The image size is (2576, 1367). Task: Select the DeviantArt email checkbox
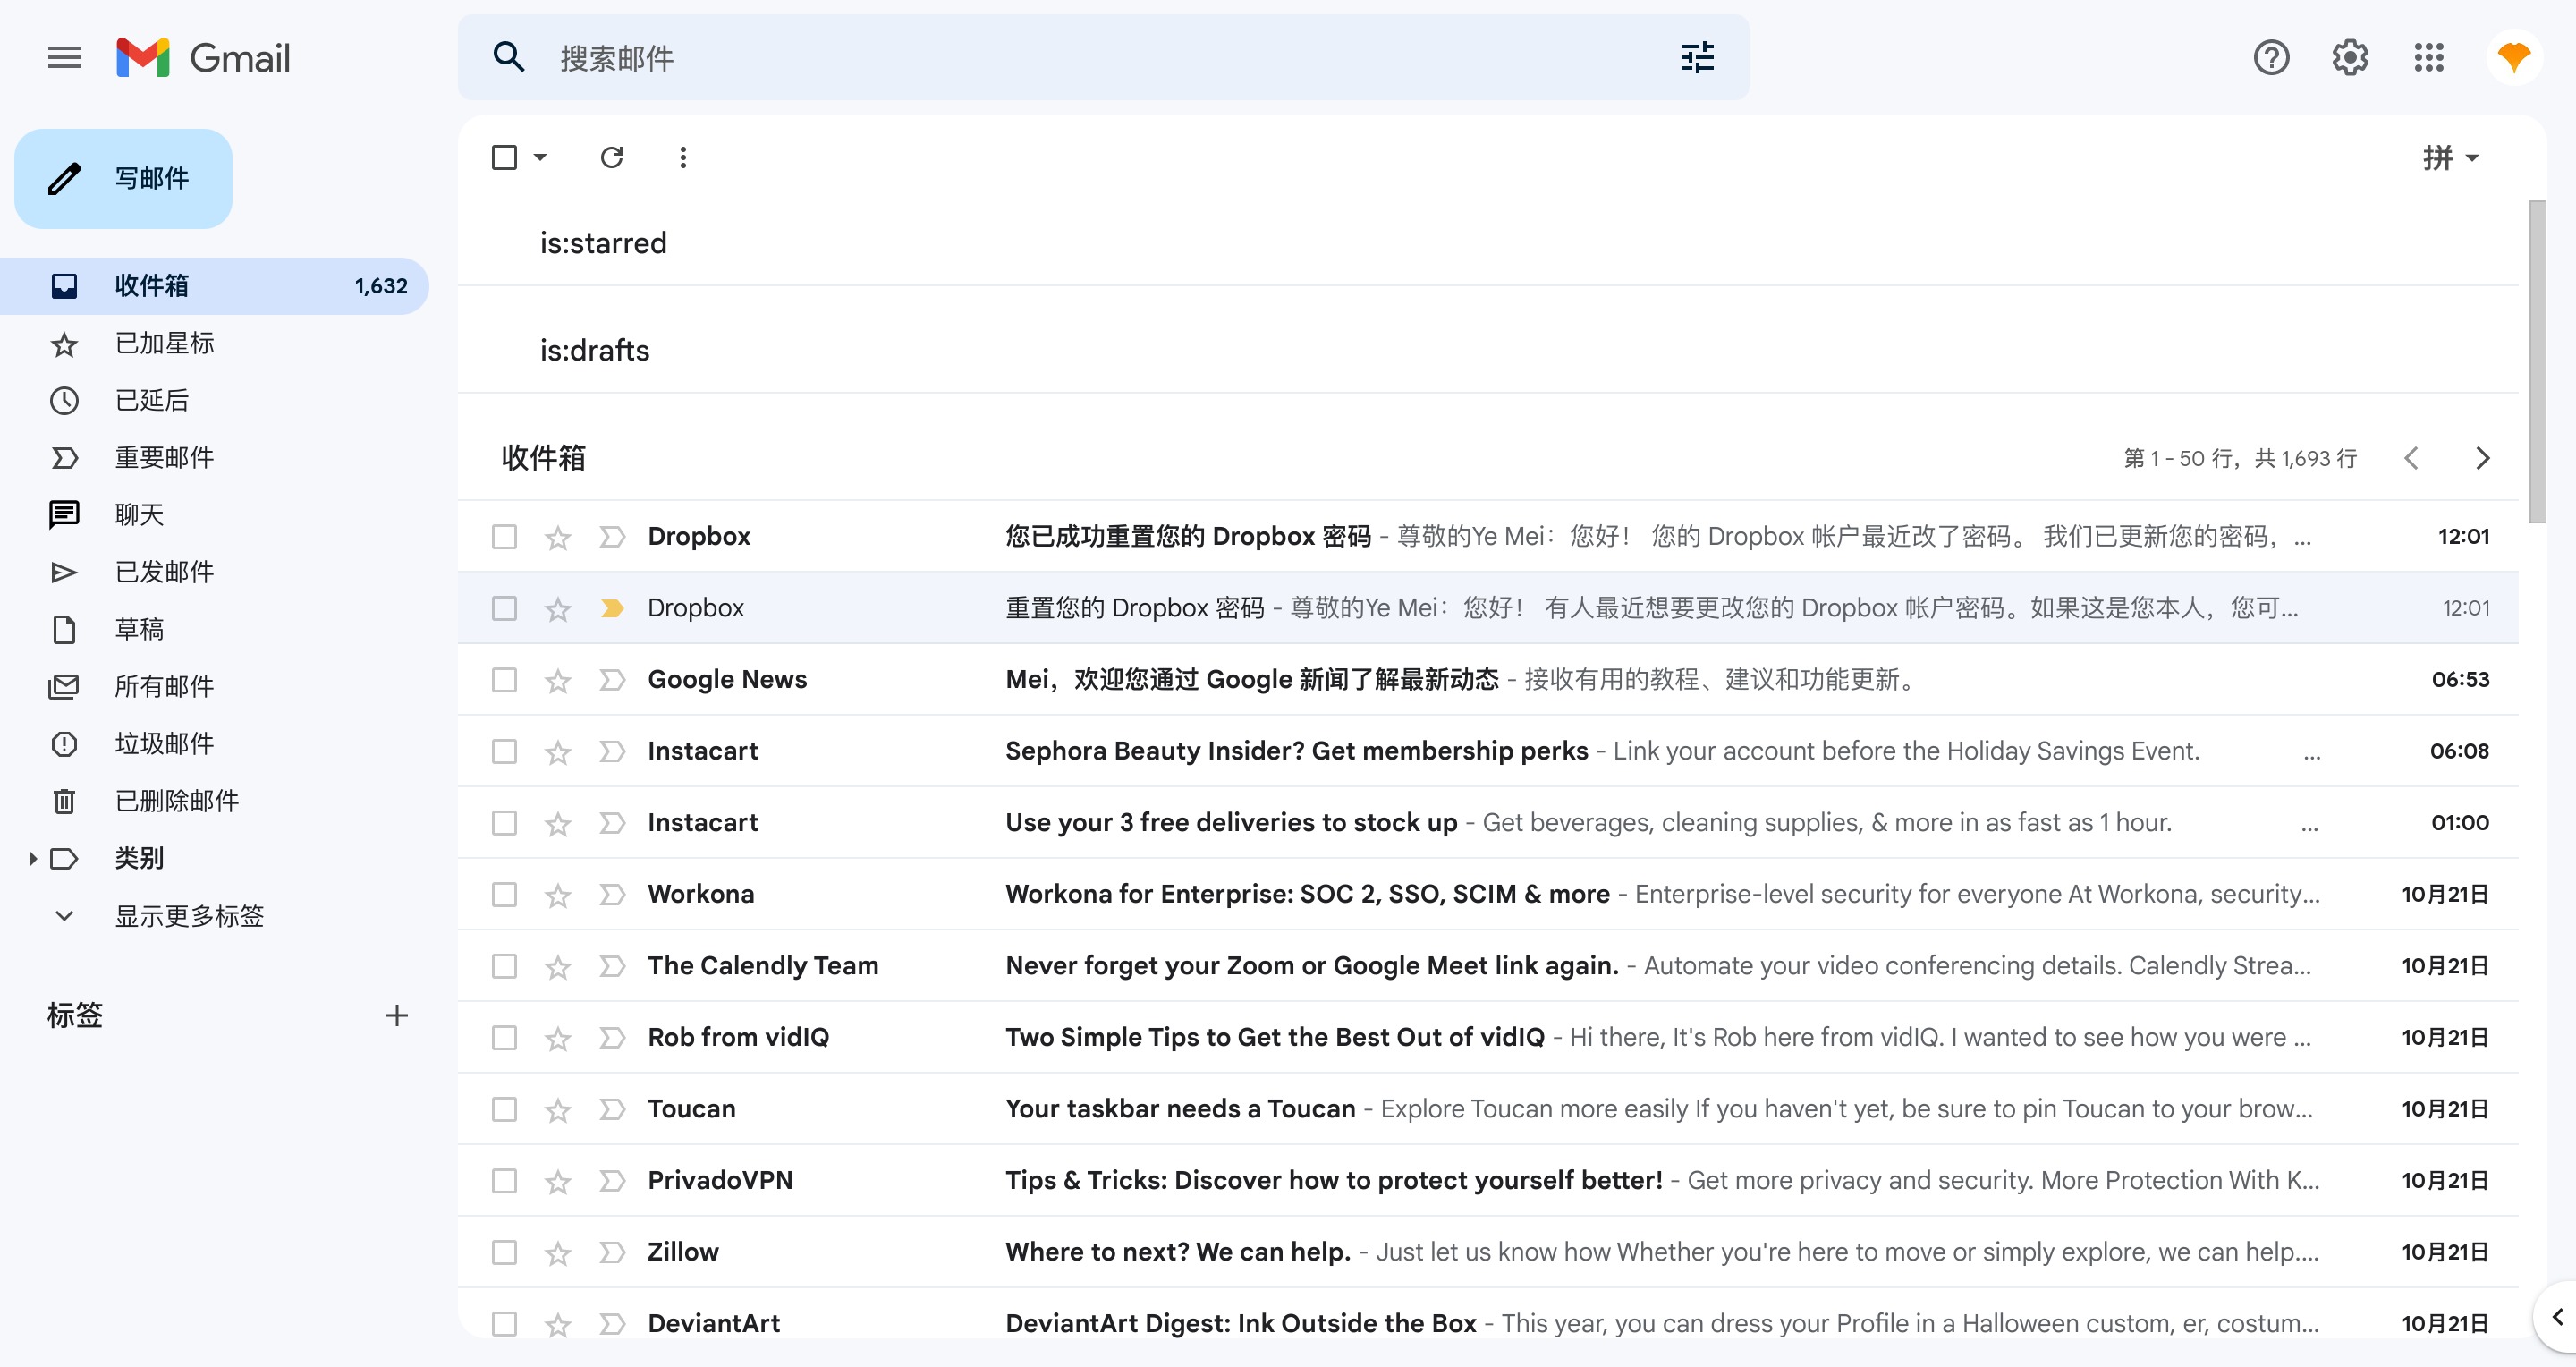[504, 1323]
